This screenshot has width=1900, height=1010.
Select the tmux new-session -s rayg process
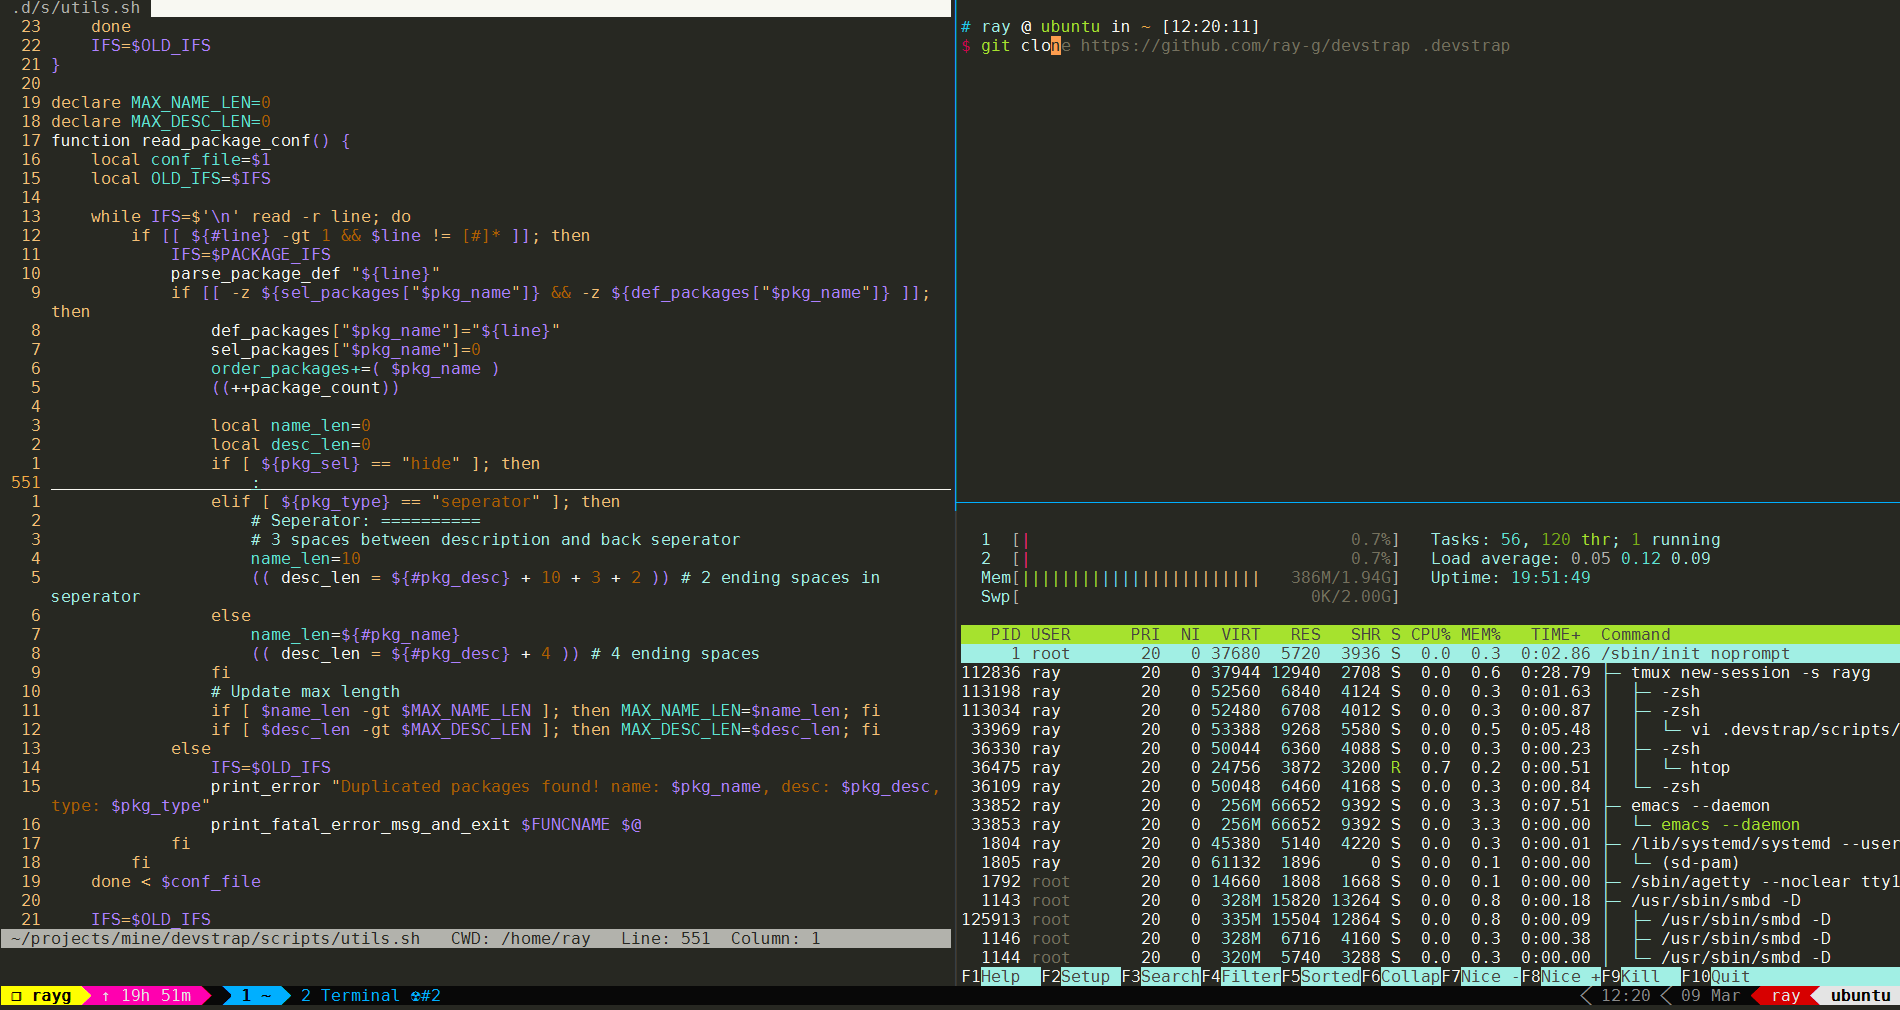point(1430,673)
